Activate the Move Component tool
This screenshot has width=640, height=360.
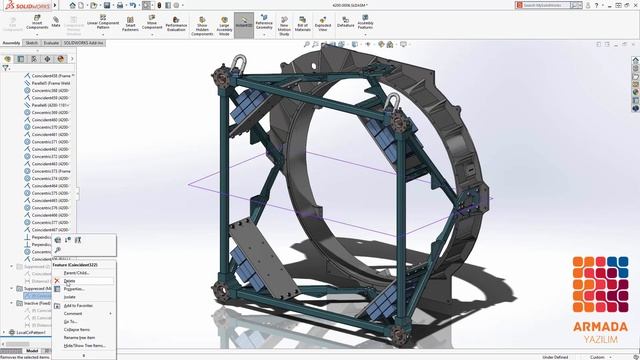tap(152, 22)
